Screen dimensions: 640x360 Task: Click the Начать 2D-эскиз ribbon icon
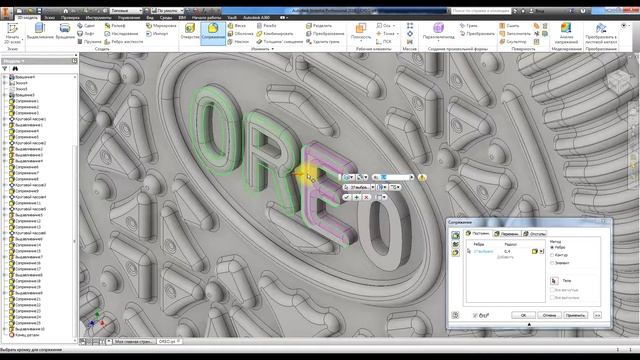(x=12, y=33)
